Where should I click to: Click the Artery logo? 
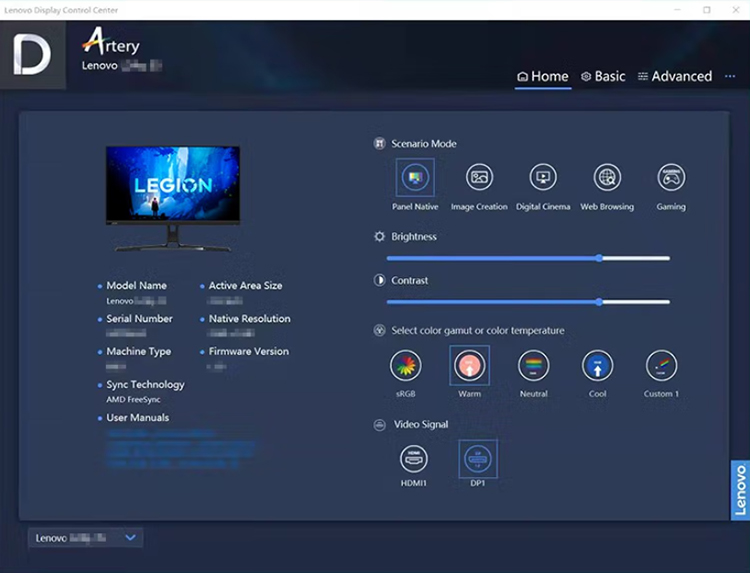(x=111, y=42)
